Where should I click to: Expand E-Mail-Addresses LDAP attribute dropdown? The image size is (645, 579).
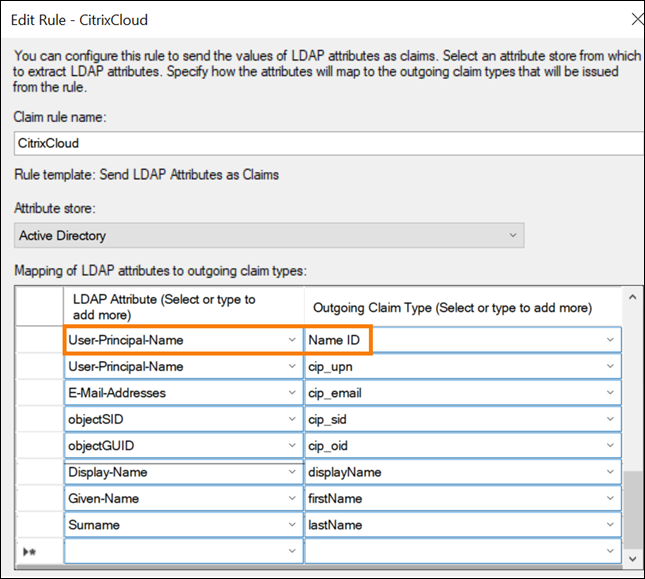292,393
